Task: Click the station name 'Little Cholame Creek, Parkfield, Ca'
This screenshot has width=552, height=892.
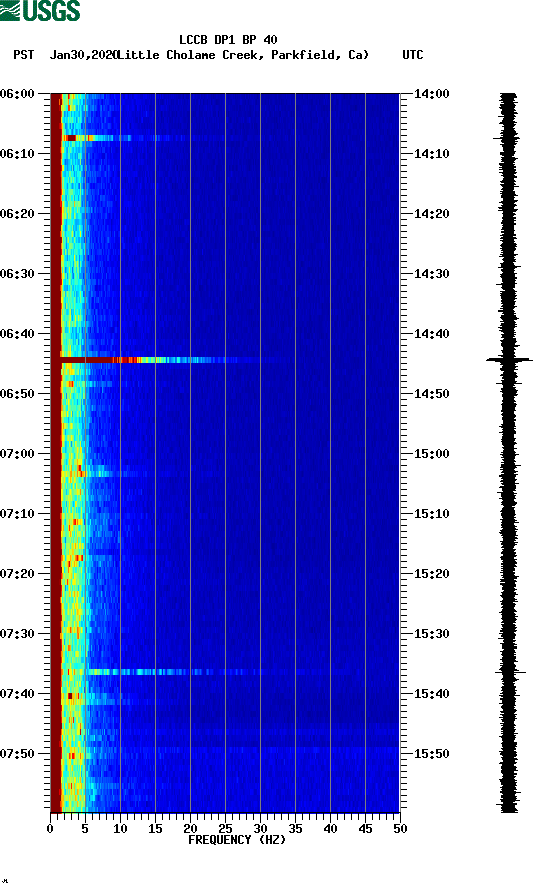Action: (x=243, y=55)
